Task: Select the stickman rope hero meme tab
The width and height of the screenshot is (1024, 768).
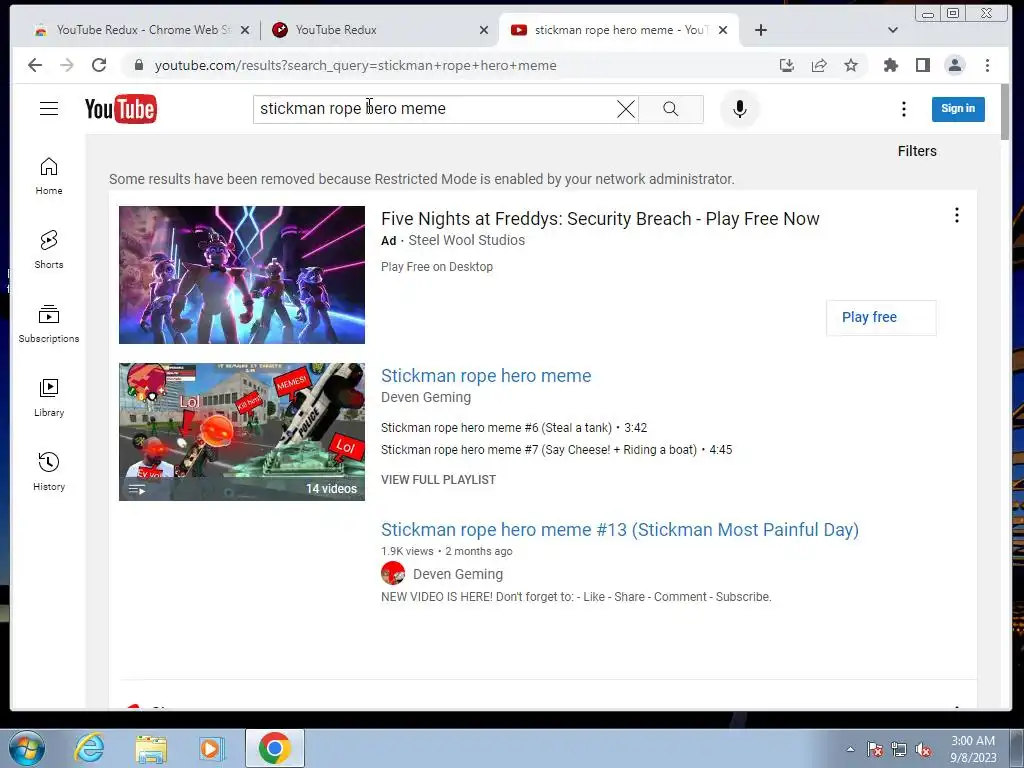Action: pos(619,30)
